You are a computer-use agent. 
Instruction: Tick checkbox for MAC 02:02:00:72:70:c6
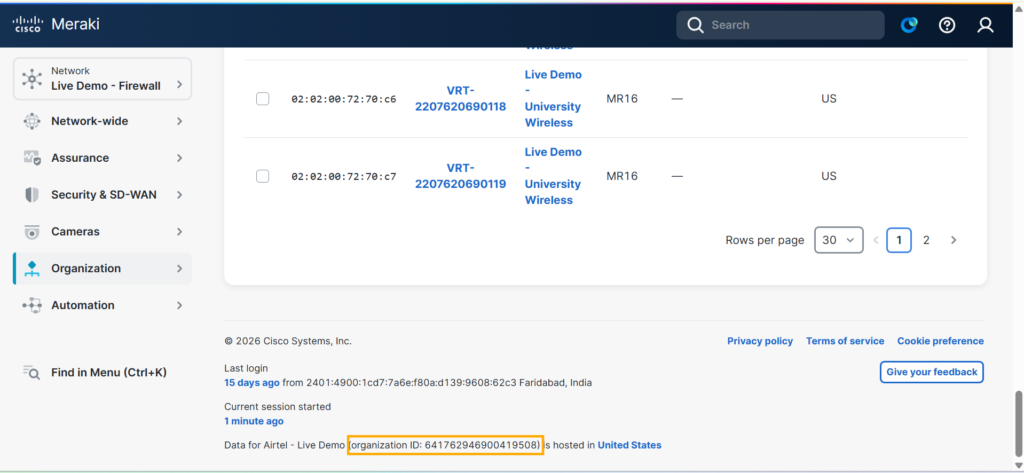263,99
